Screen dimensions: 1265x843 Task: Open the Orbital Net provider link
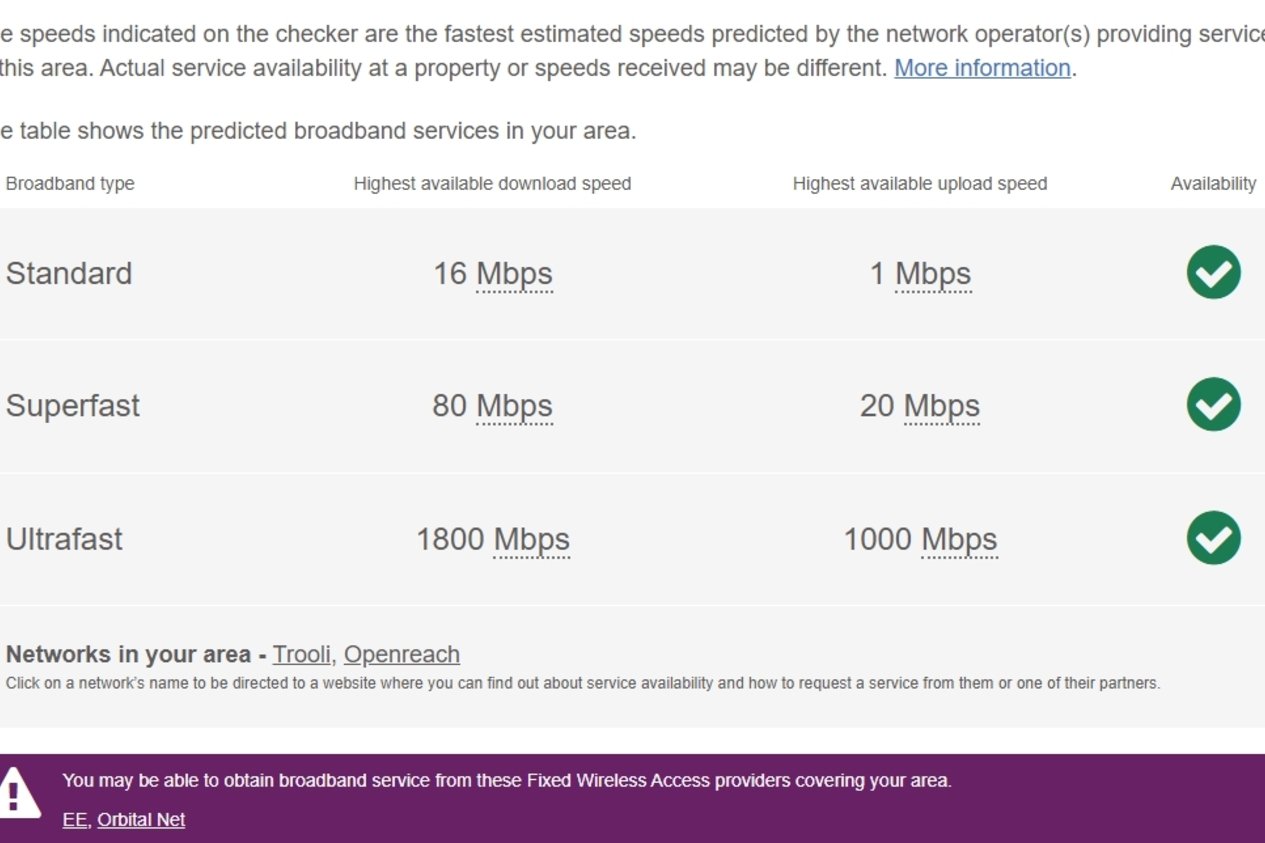(141, 819)
